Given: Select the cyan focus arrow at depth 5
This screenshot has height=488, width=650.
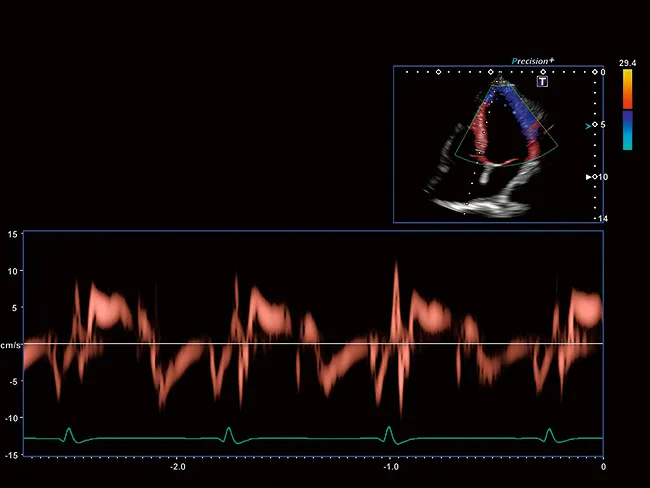Looking at the screenshot, I should pyautogui.click(x=588, y=126).
